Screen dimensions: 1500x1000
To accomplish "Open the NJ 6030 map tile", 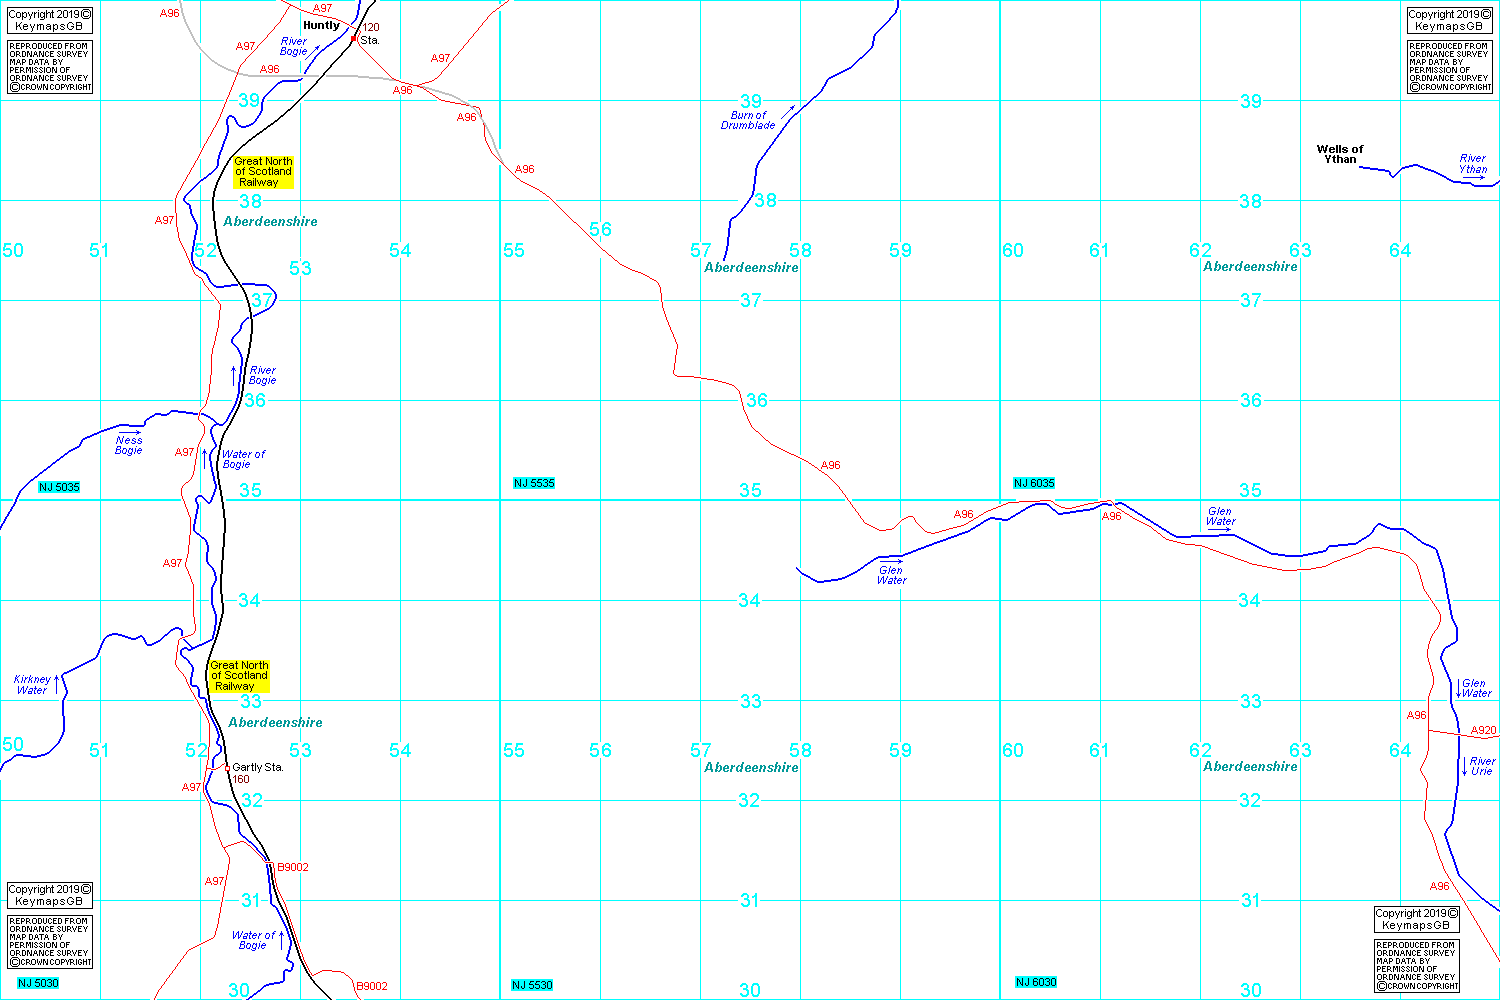I will (1036, 982).
